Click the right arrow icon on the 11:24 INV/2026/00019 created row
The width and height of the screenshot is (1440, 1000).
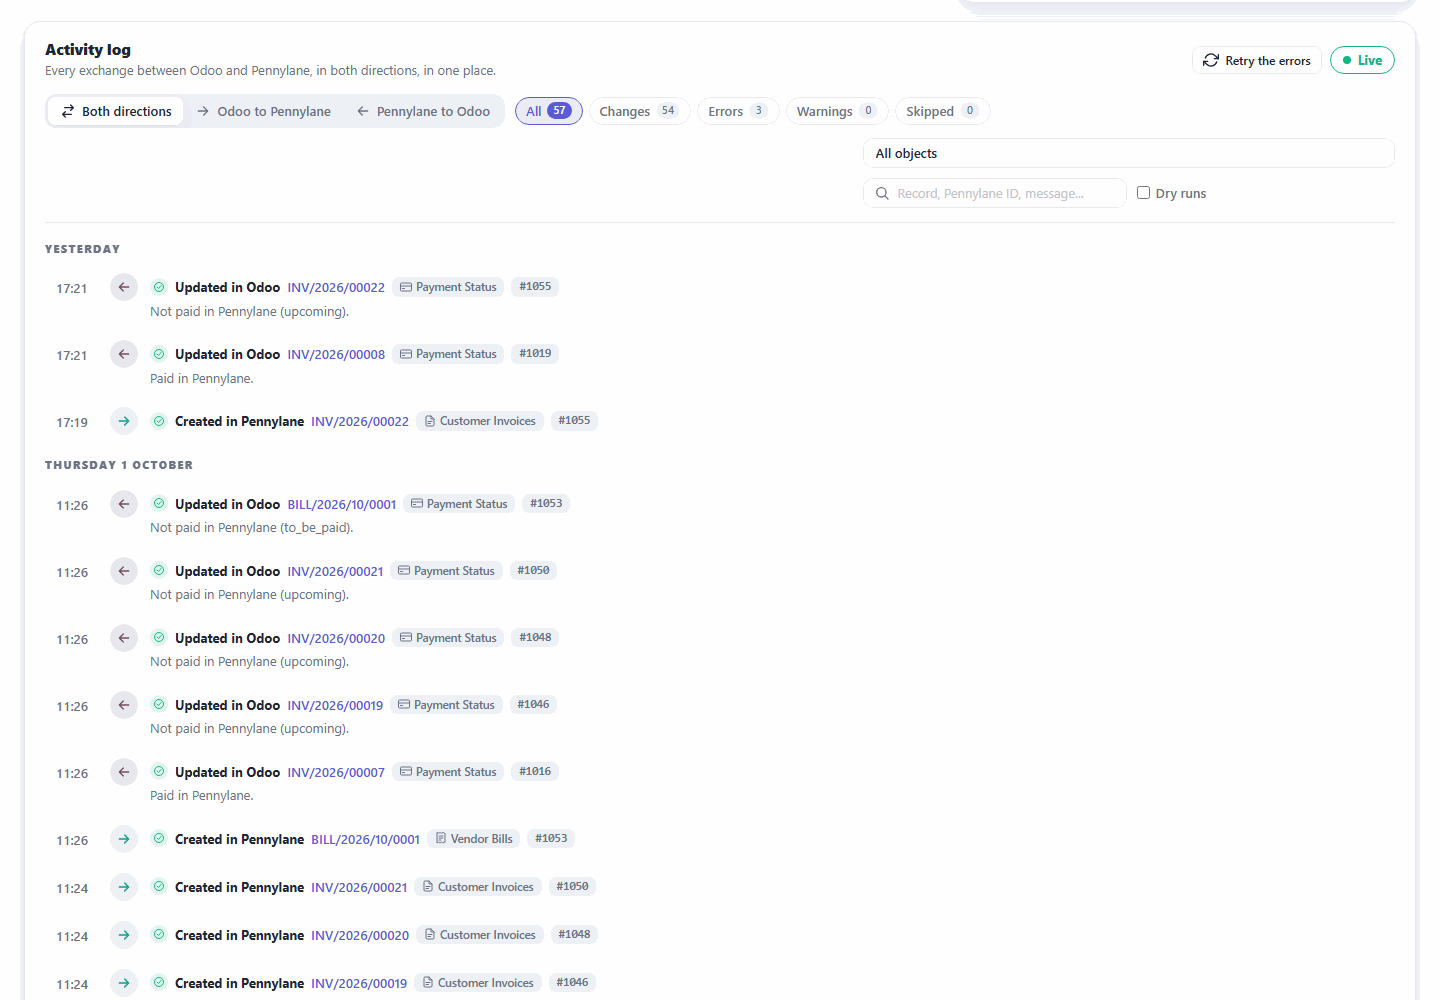[x=124, y=983]
